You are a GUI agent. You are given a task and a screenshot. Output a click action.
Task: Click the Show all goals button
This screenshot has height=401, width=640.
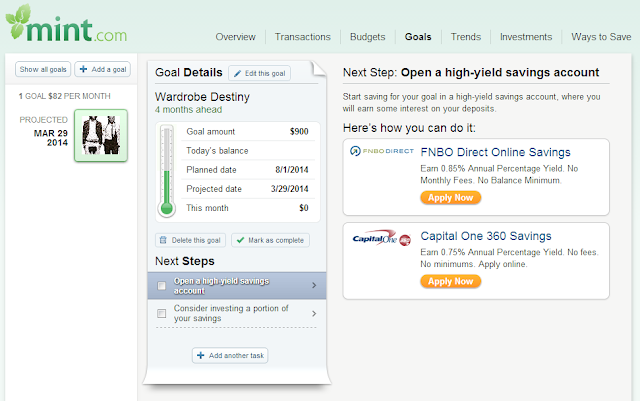tap(42, 69)
